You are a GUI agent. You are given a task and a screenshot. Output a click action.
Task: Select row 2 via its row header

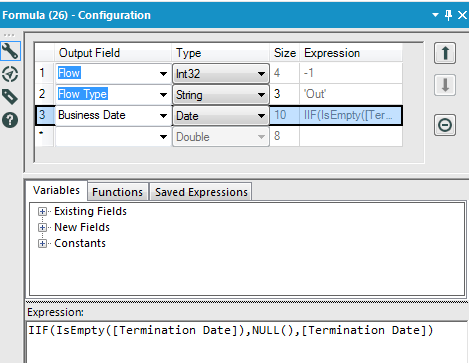(x=44, y=94)
